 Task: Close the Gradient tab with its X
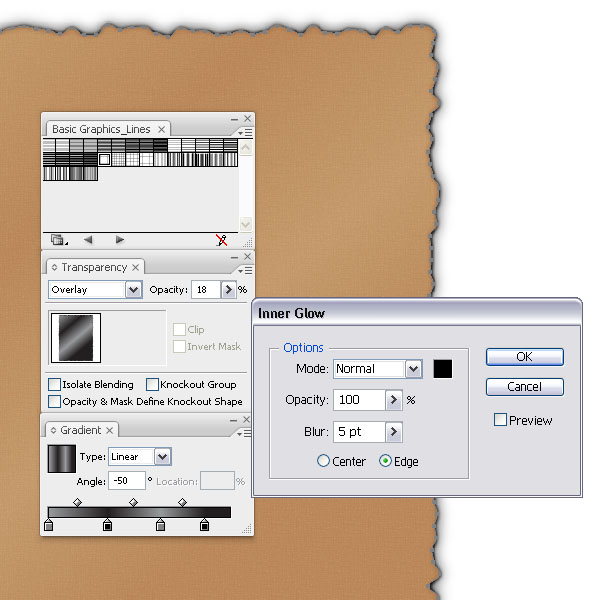point(110,430)
